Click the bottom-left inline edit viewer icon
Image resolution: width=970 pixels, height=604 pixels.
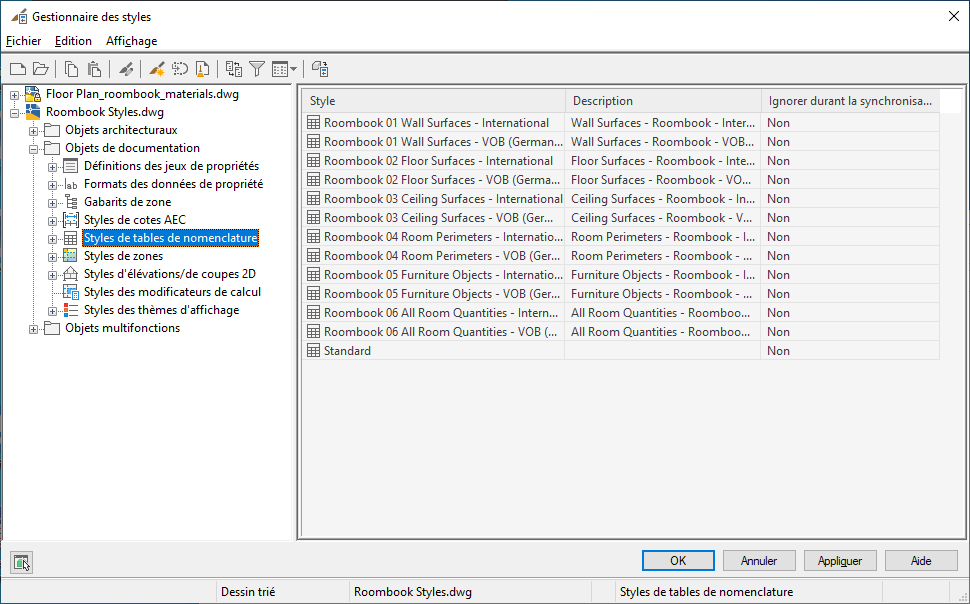tap(22, 562)
